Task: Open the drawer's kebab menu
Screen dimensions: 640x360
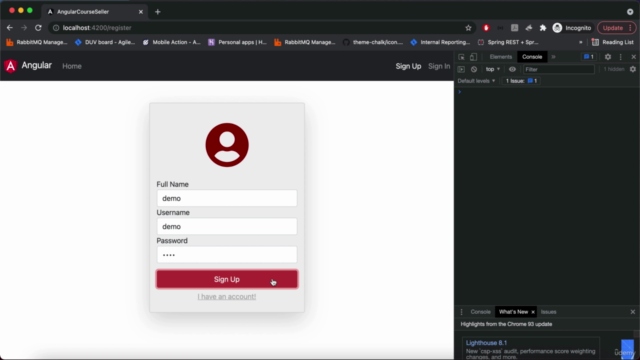Action: (x=462, y=312)
